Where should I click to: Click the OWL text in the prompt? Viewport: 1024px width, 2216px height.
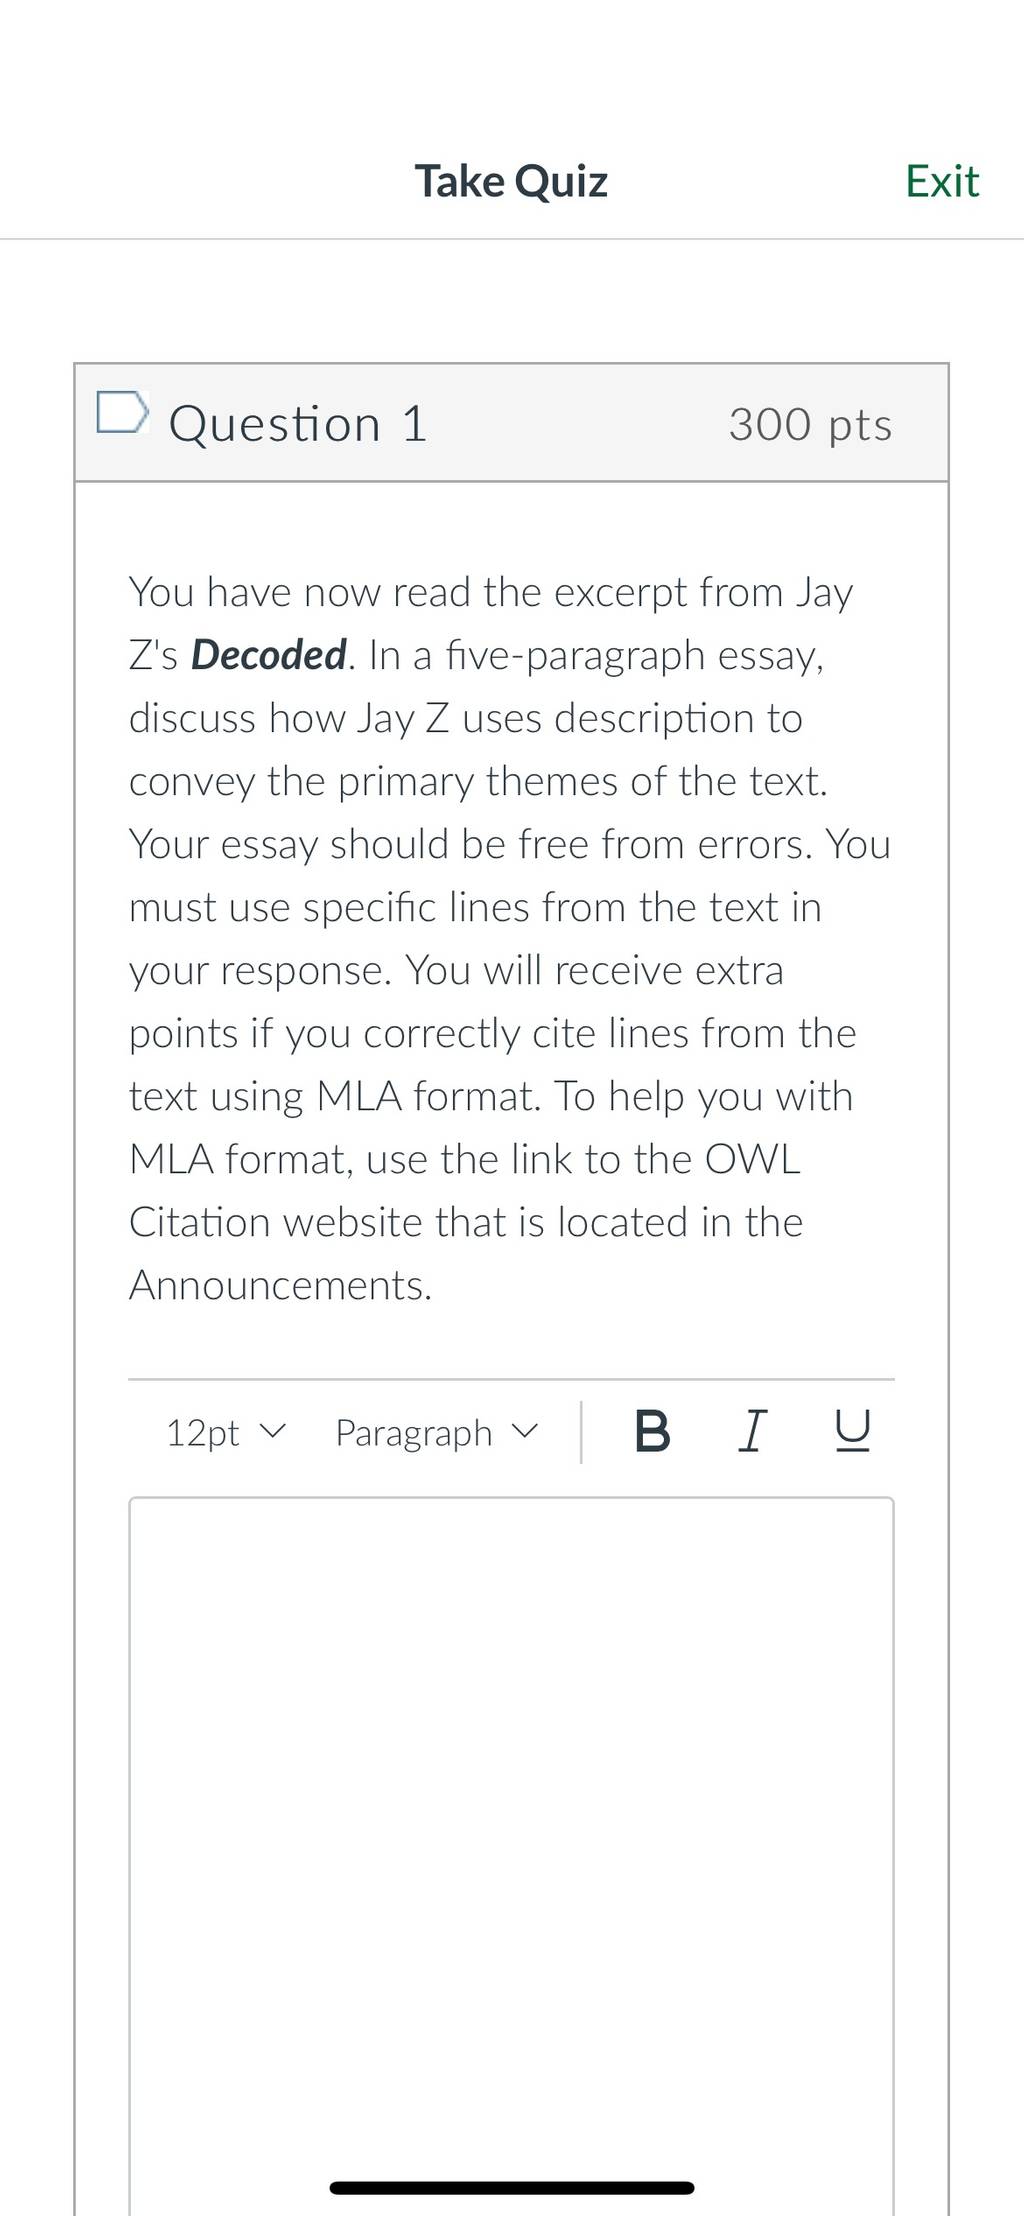click(752, 1159)
